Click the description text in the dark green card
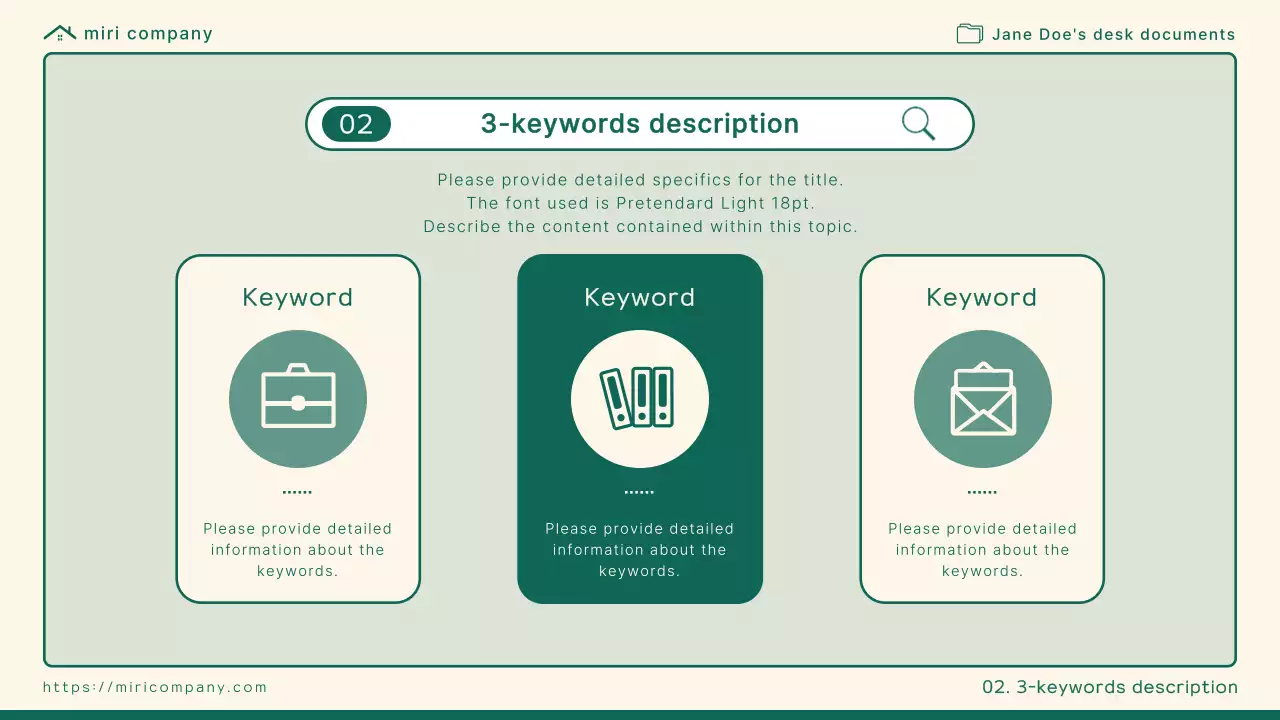The height and width of the screenshot is (720, 1280). click(x=640, y=549)
